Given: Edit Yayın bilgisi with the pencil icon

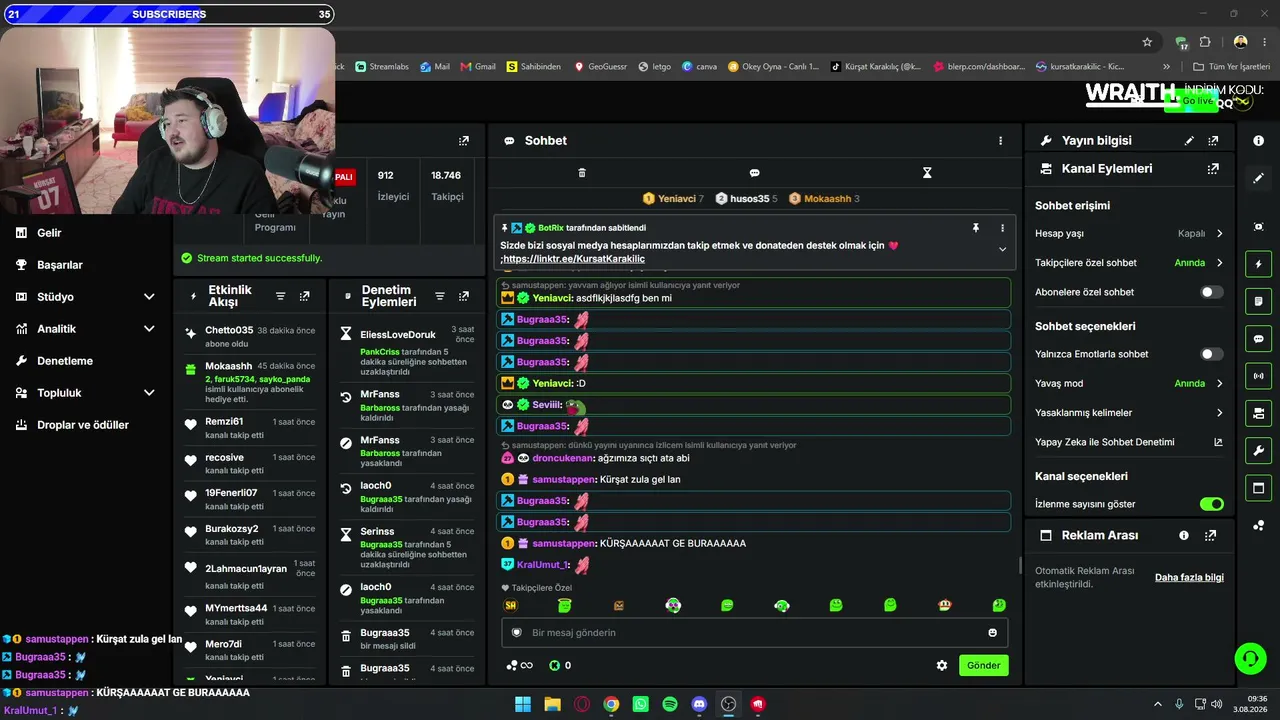Looking at the screenshot, I should (1189, 141).
